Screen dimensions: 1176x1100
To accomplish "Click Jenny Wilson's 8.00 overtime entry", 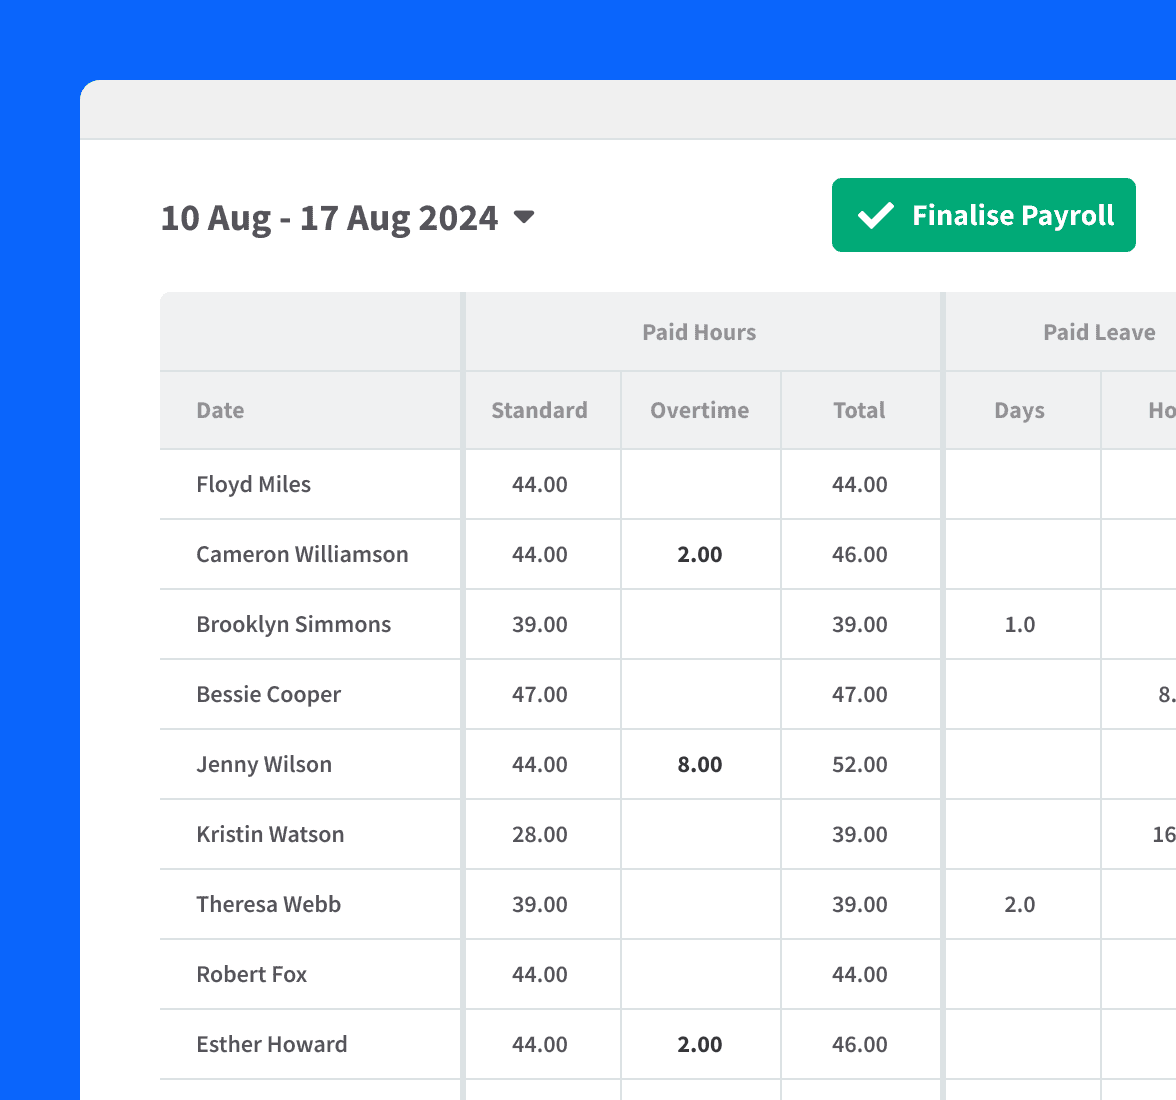I will pos(699,764).
